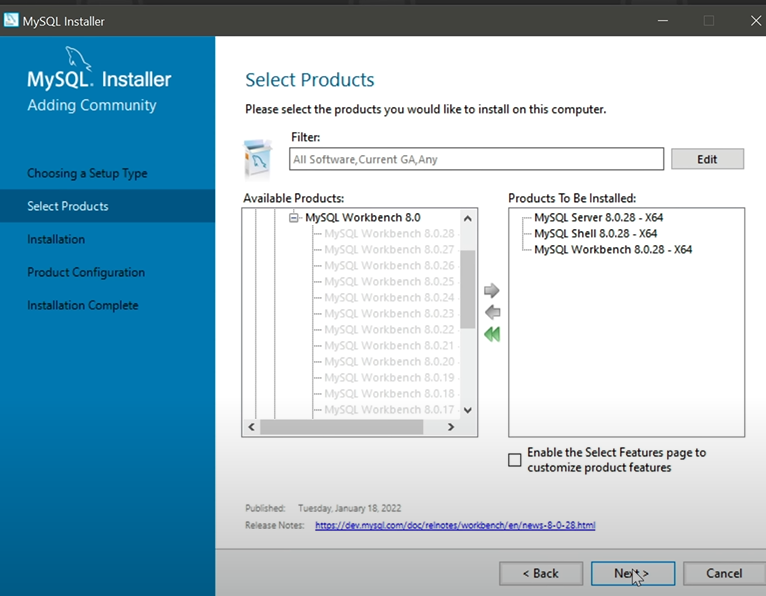Select MySQL Workbench 8.0.18 in available list

point(389,394)
